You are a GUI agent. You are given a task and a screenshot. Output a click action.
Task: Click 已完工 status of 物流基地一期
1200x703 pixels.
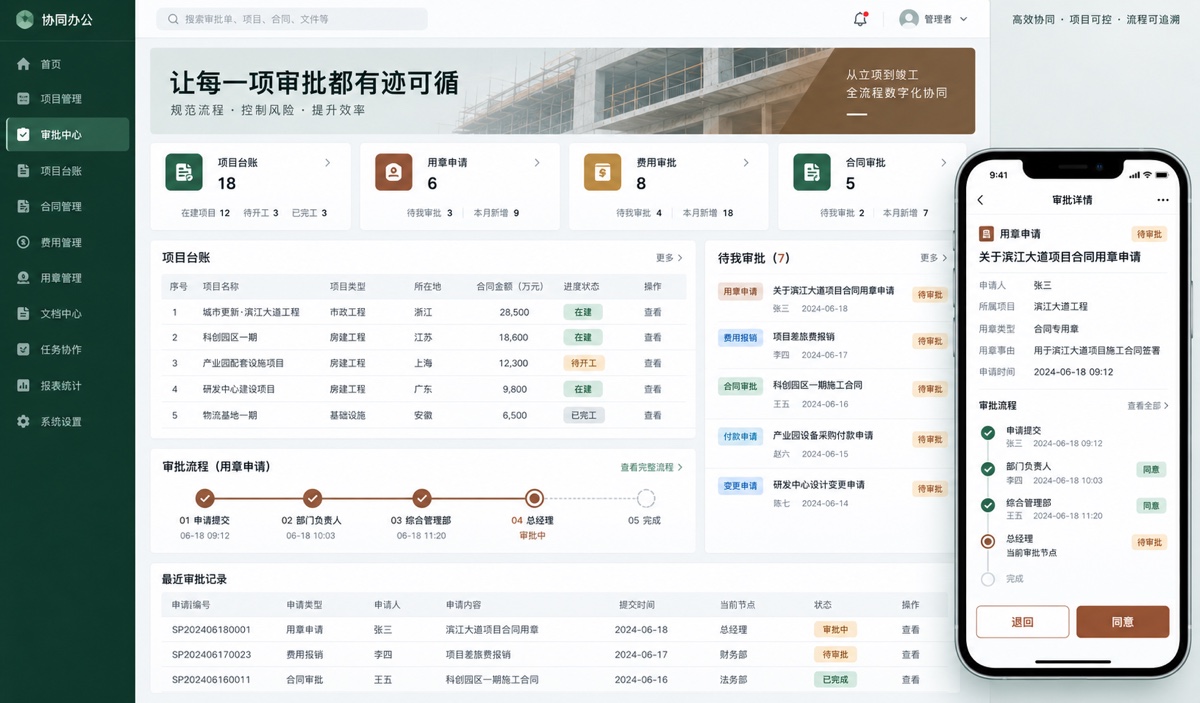click(x=583, y=415)
